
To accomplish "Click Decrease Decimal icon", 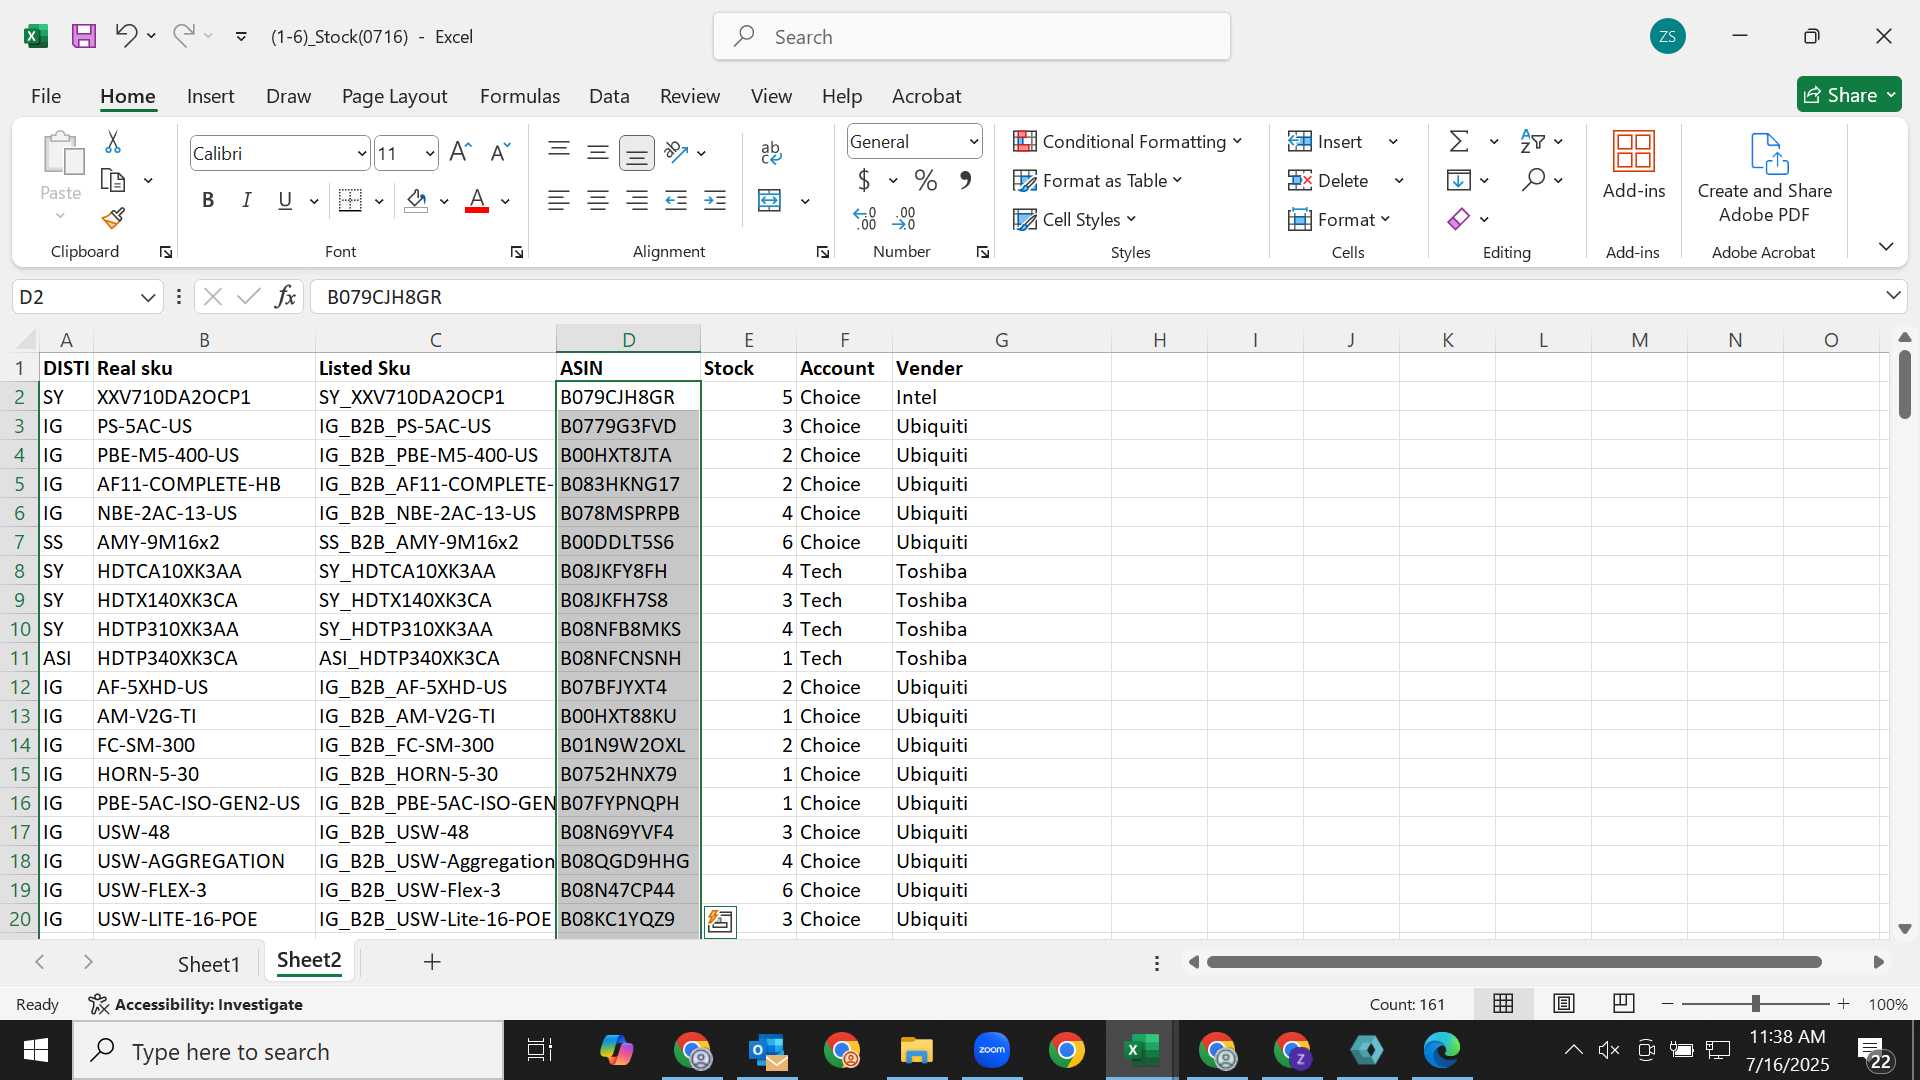I will pos(904,218).
